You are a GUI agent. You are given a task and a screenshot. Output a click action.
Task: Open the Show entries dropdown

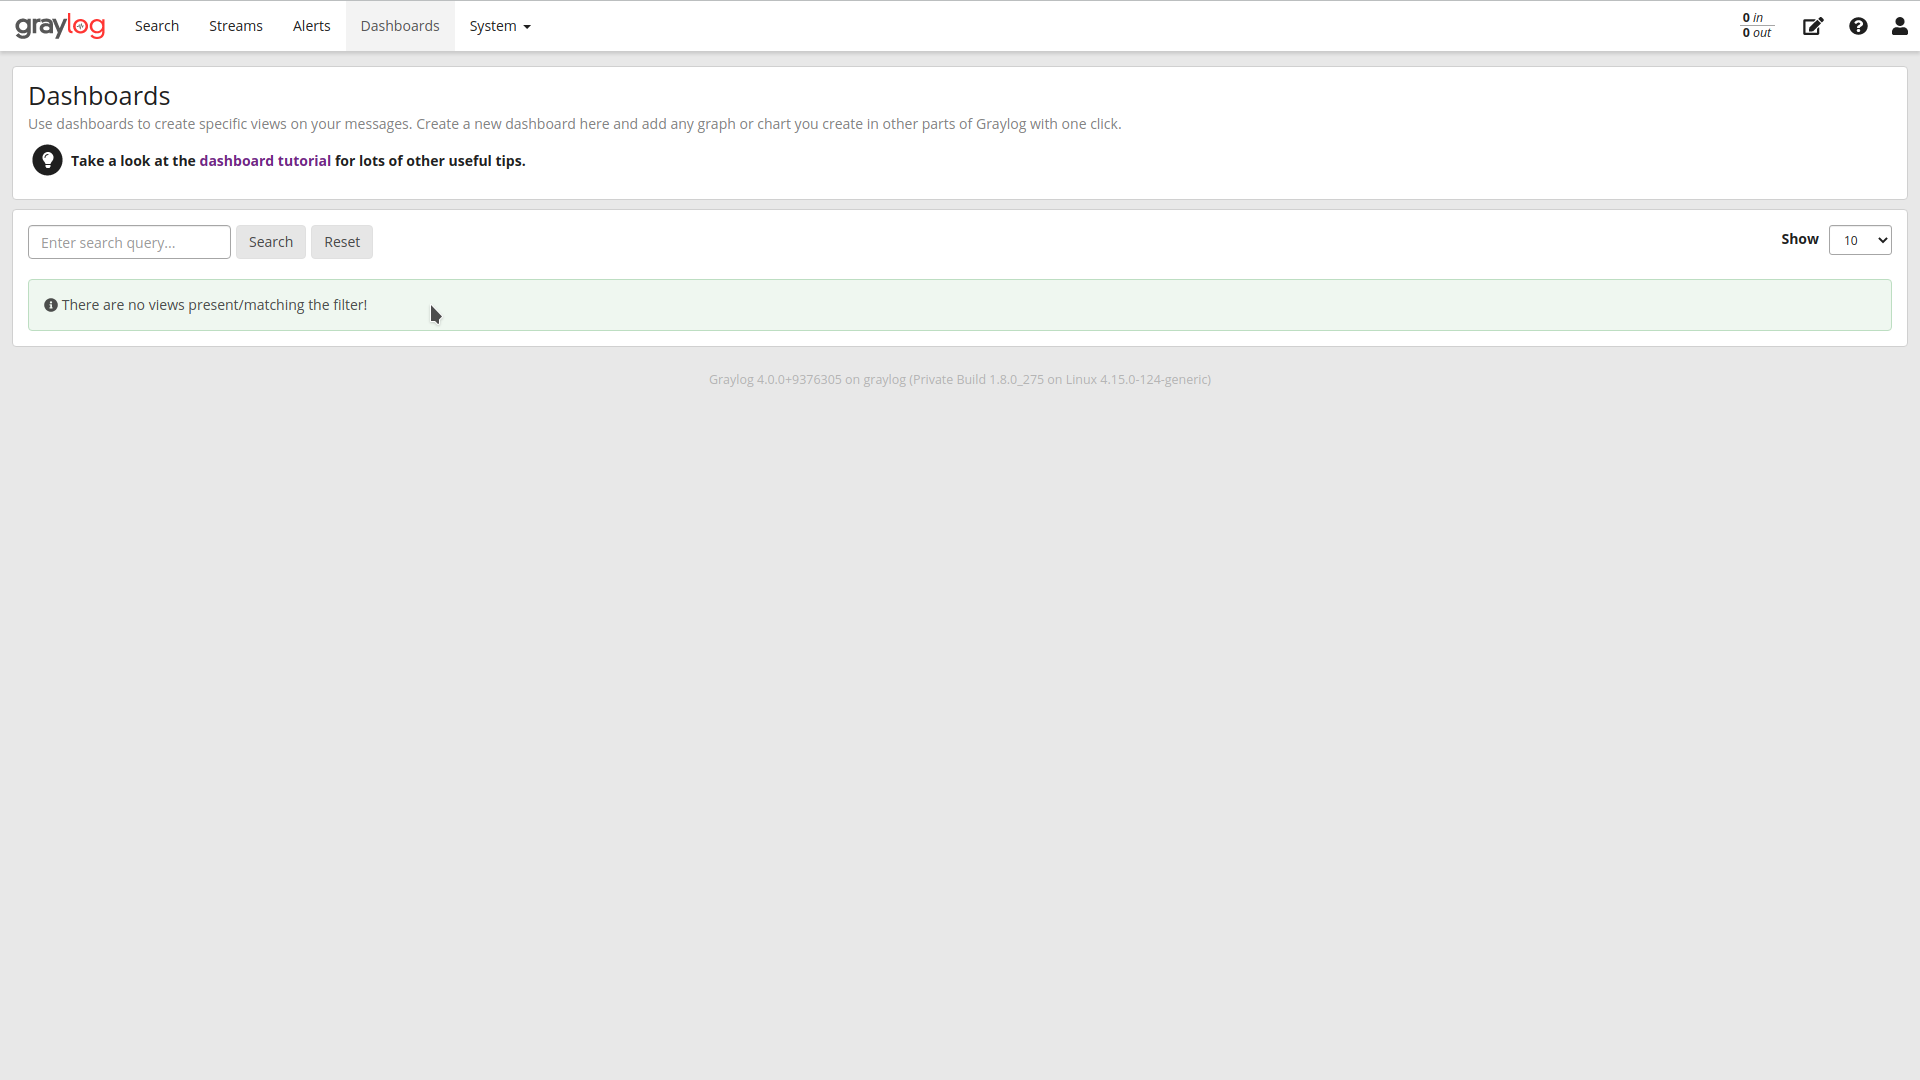coord(1860,240)
